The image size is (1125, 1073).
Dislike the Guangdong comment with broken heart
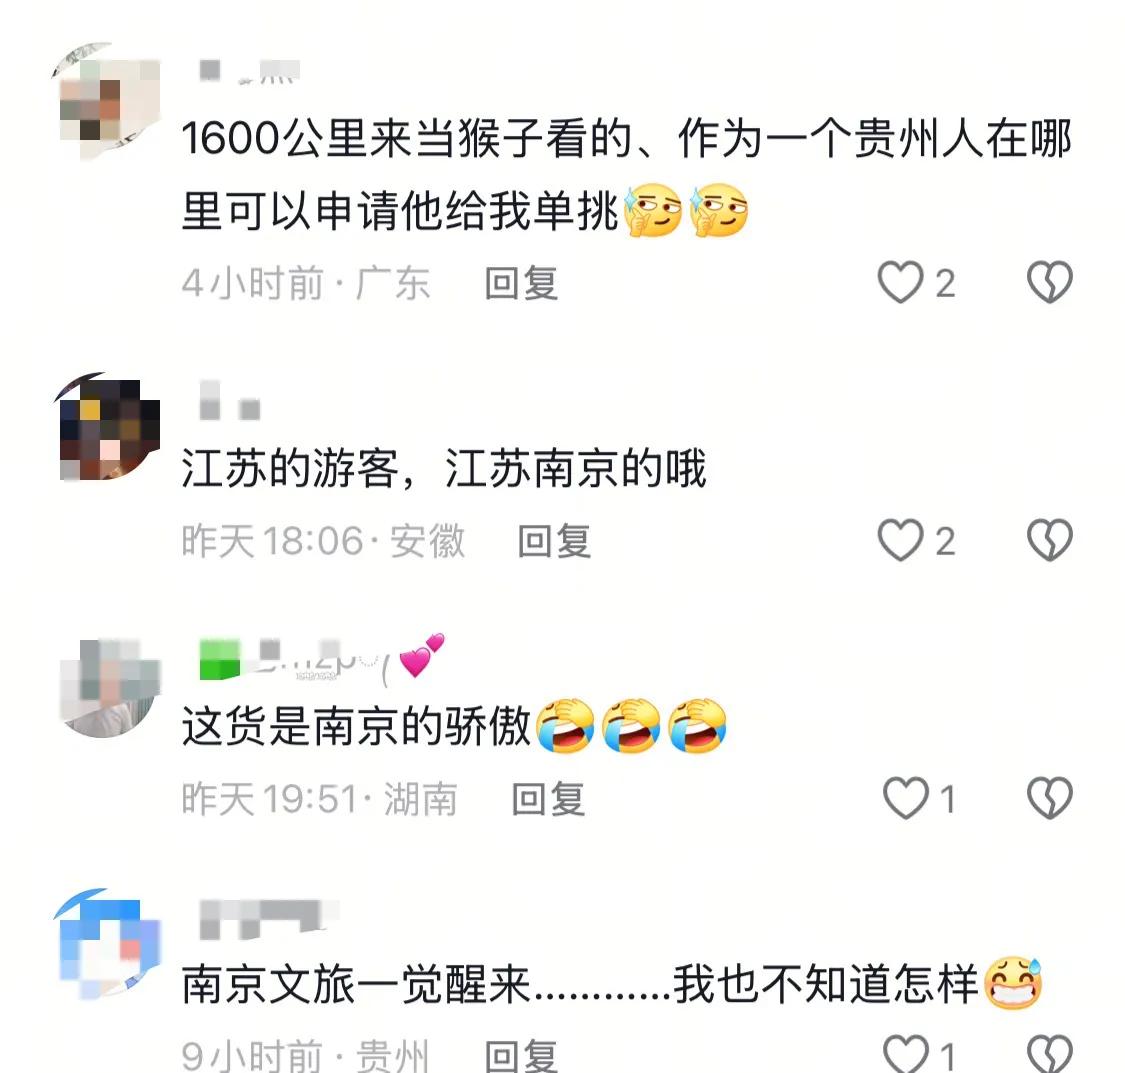pyautogui.click(x=1050, y=282)
